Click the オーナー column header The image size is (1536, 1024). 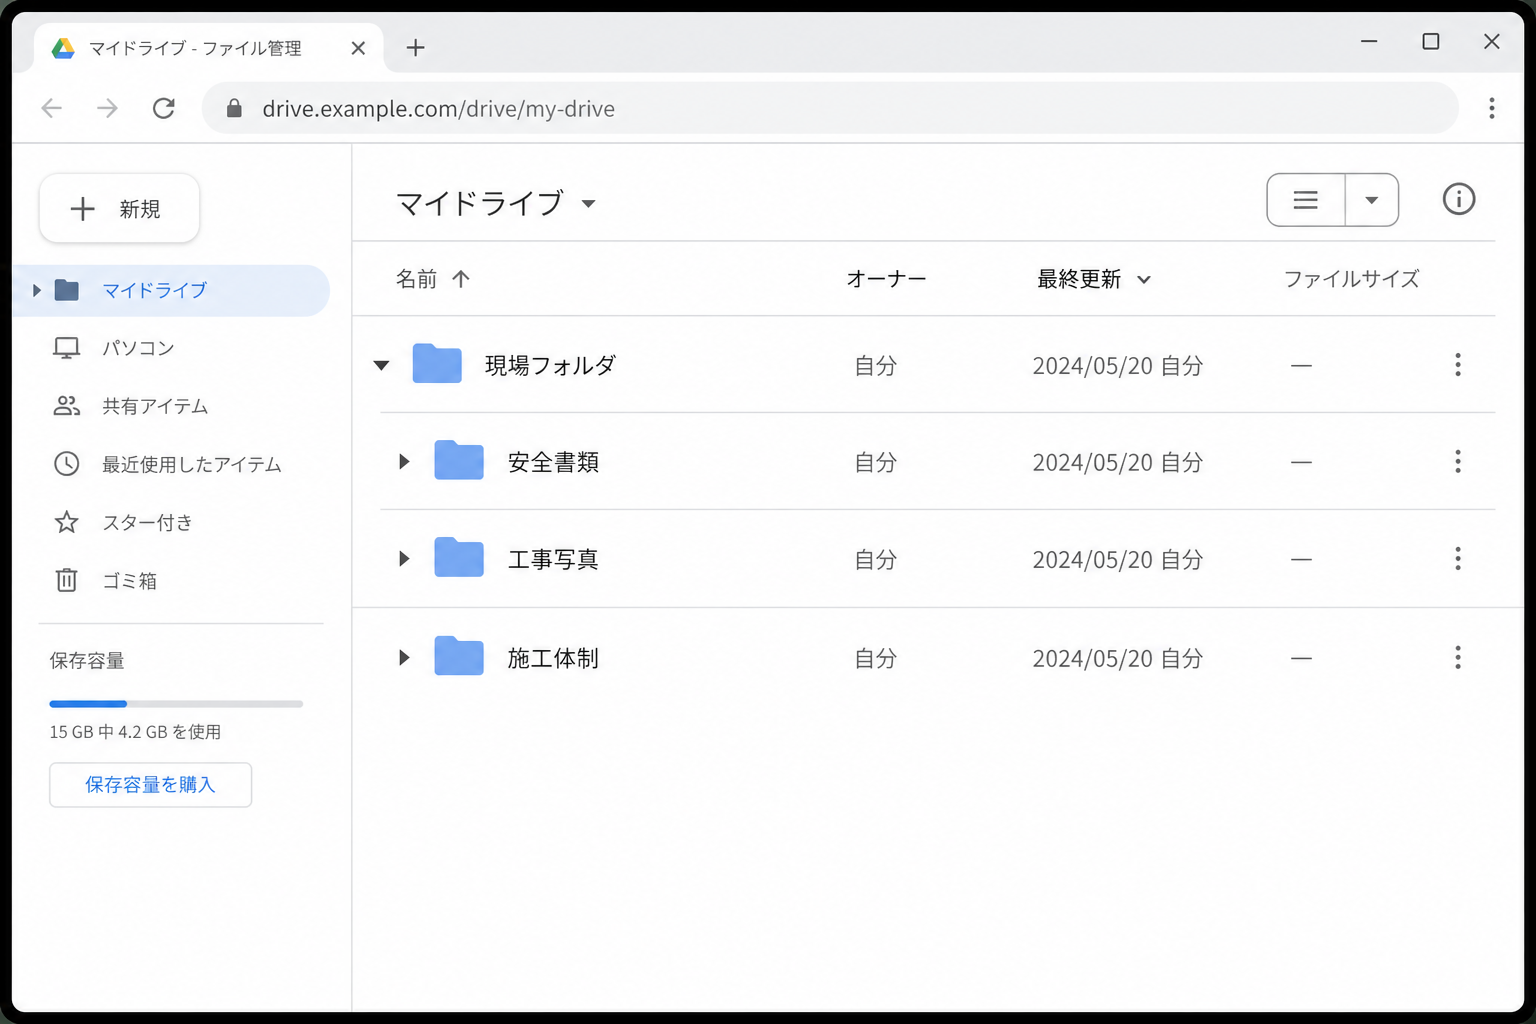[x=886, y=279]
